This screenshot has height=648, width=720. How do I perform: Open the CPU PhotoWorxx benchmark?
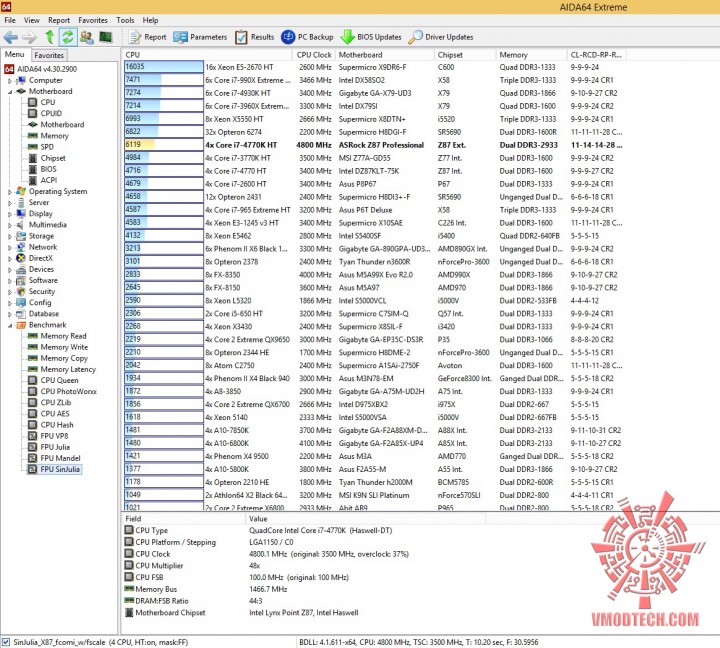pos(62,391)
